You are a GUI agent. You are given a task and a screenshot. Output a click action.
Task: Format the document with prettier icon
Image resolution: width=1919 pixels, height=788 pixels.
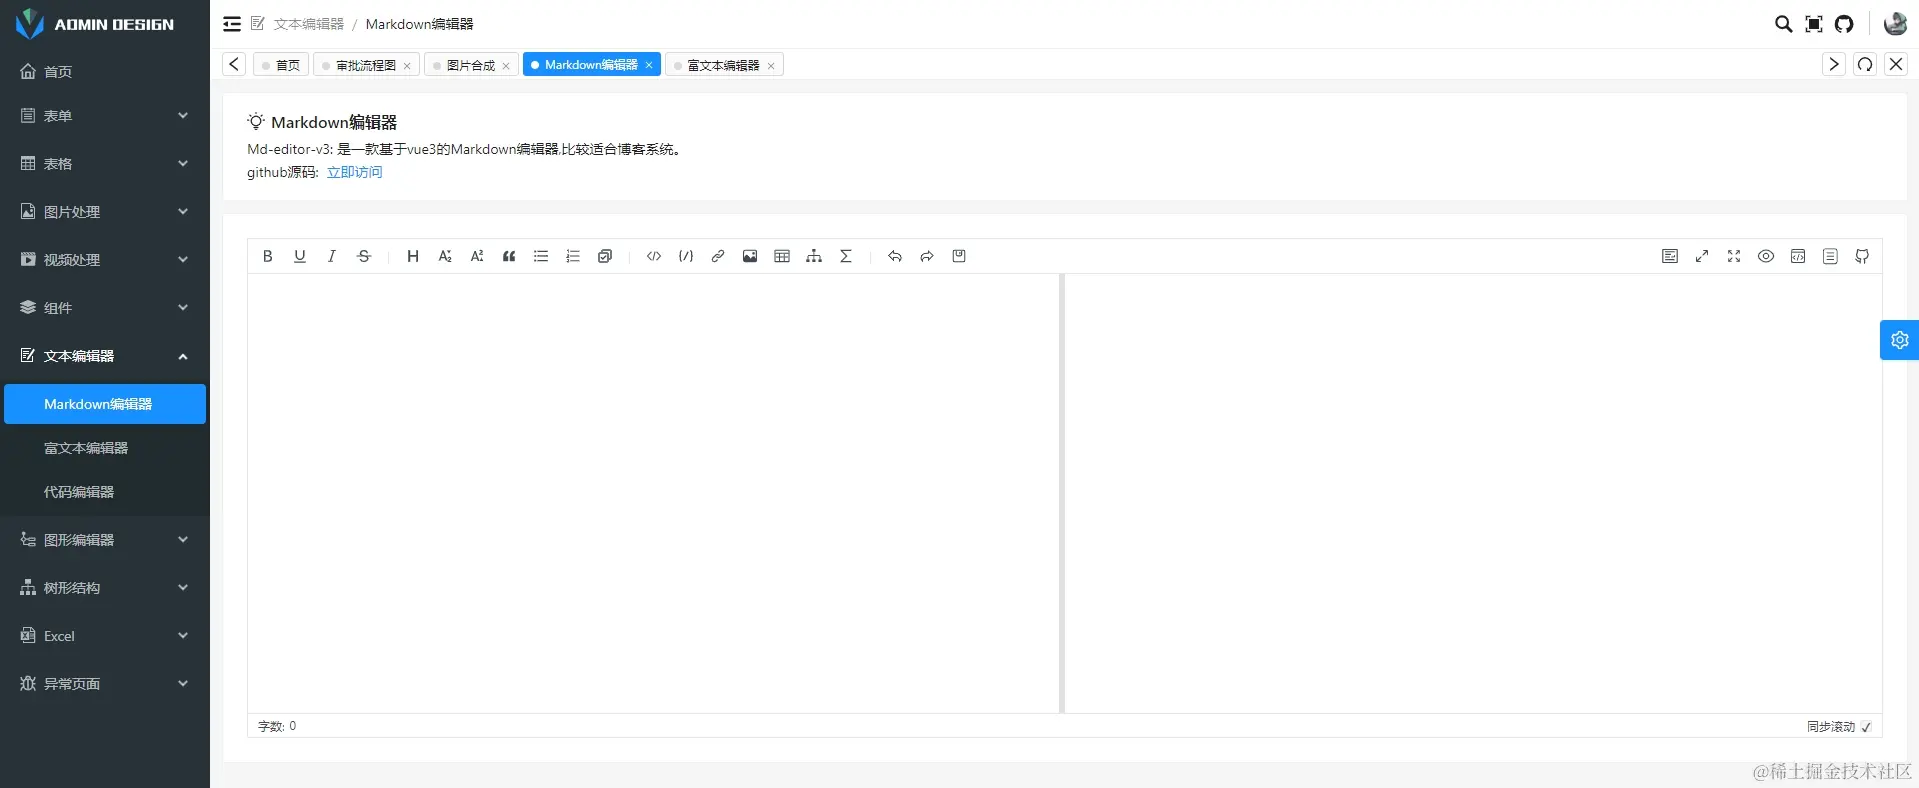point(1670,256)
